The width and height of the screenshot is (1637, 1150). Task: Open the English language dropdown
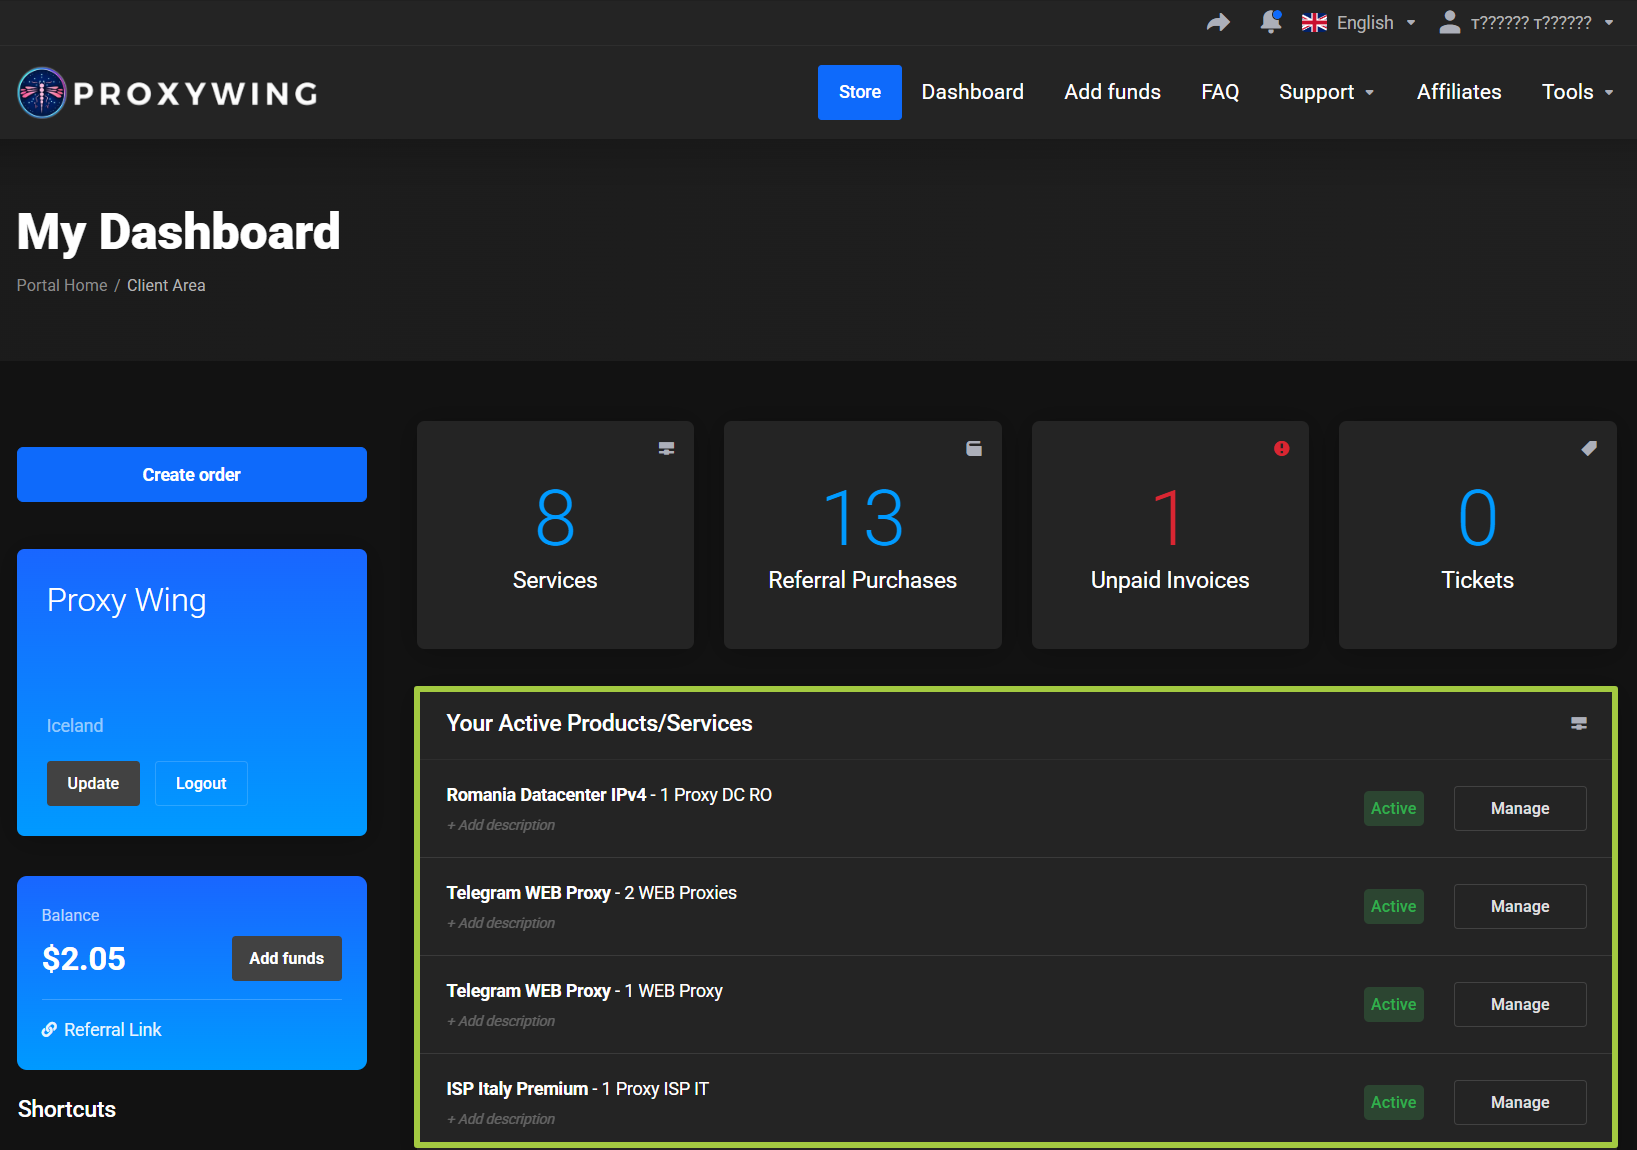[x=1376, y=23]
